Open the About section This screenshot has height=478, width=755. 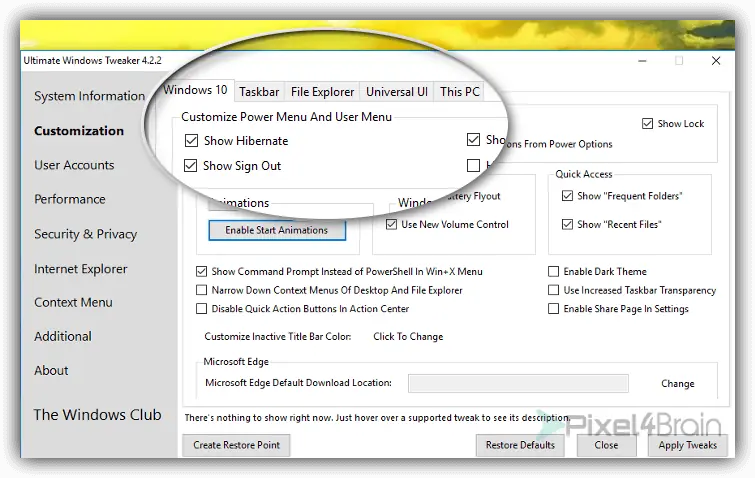click(51, 370)
